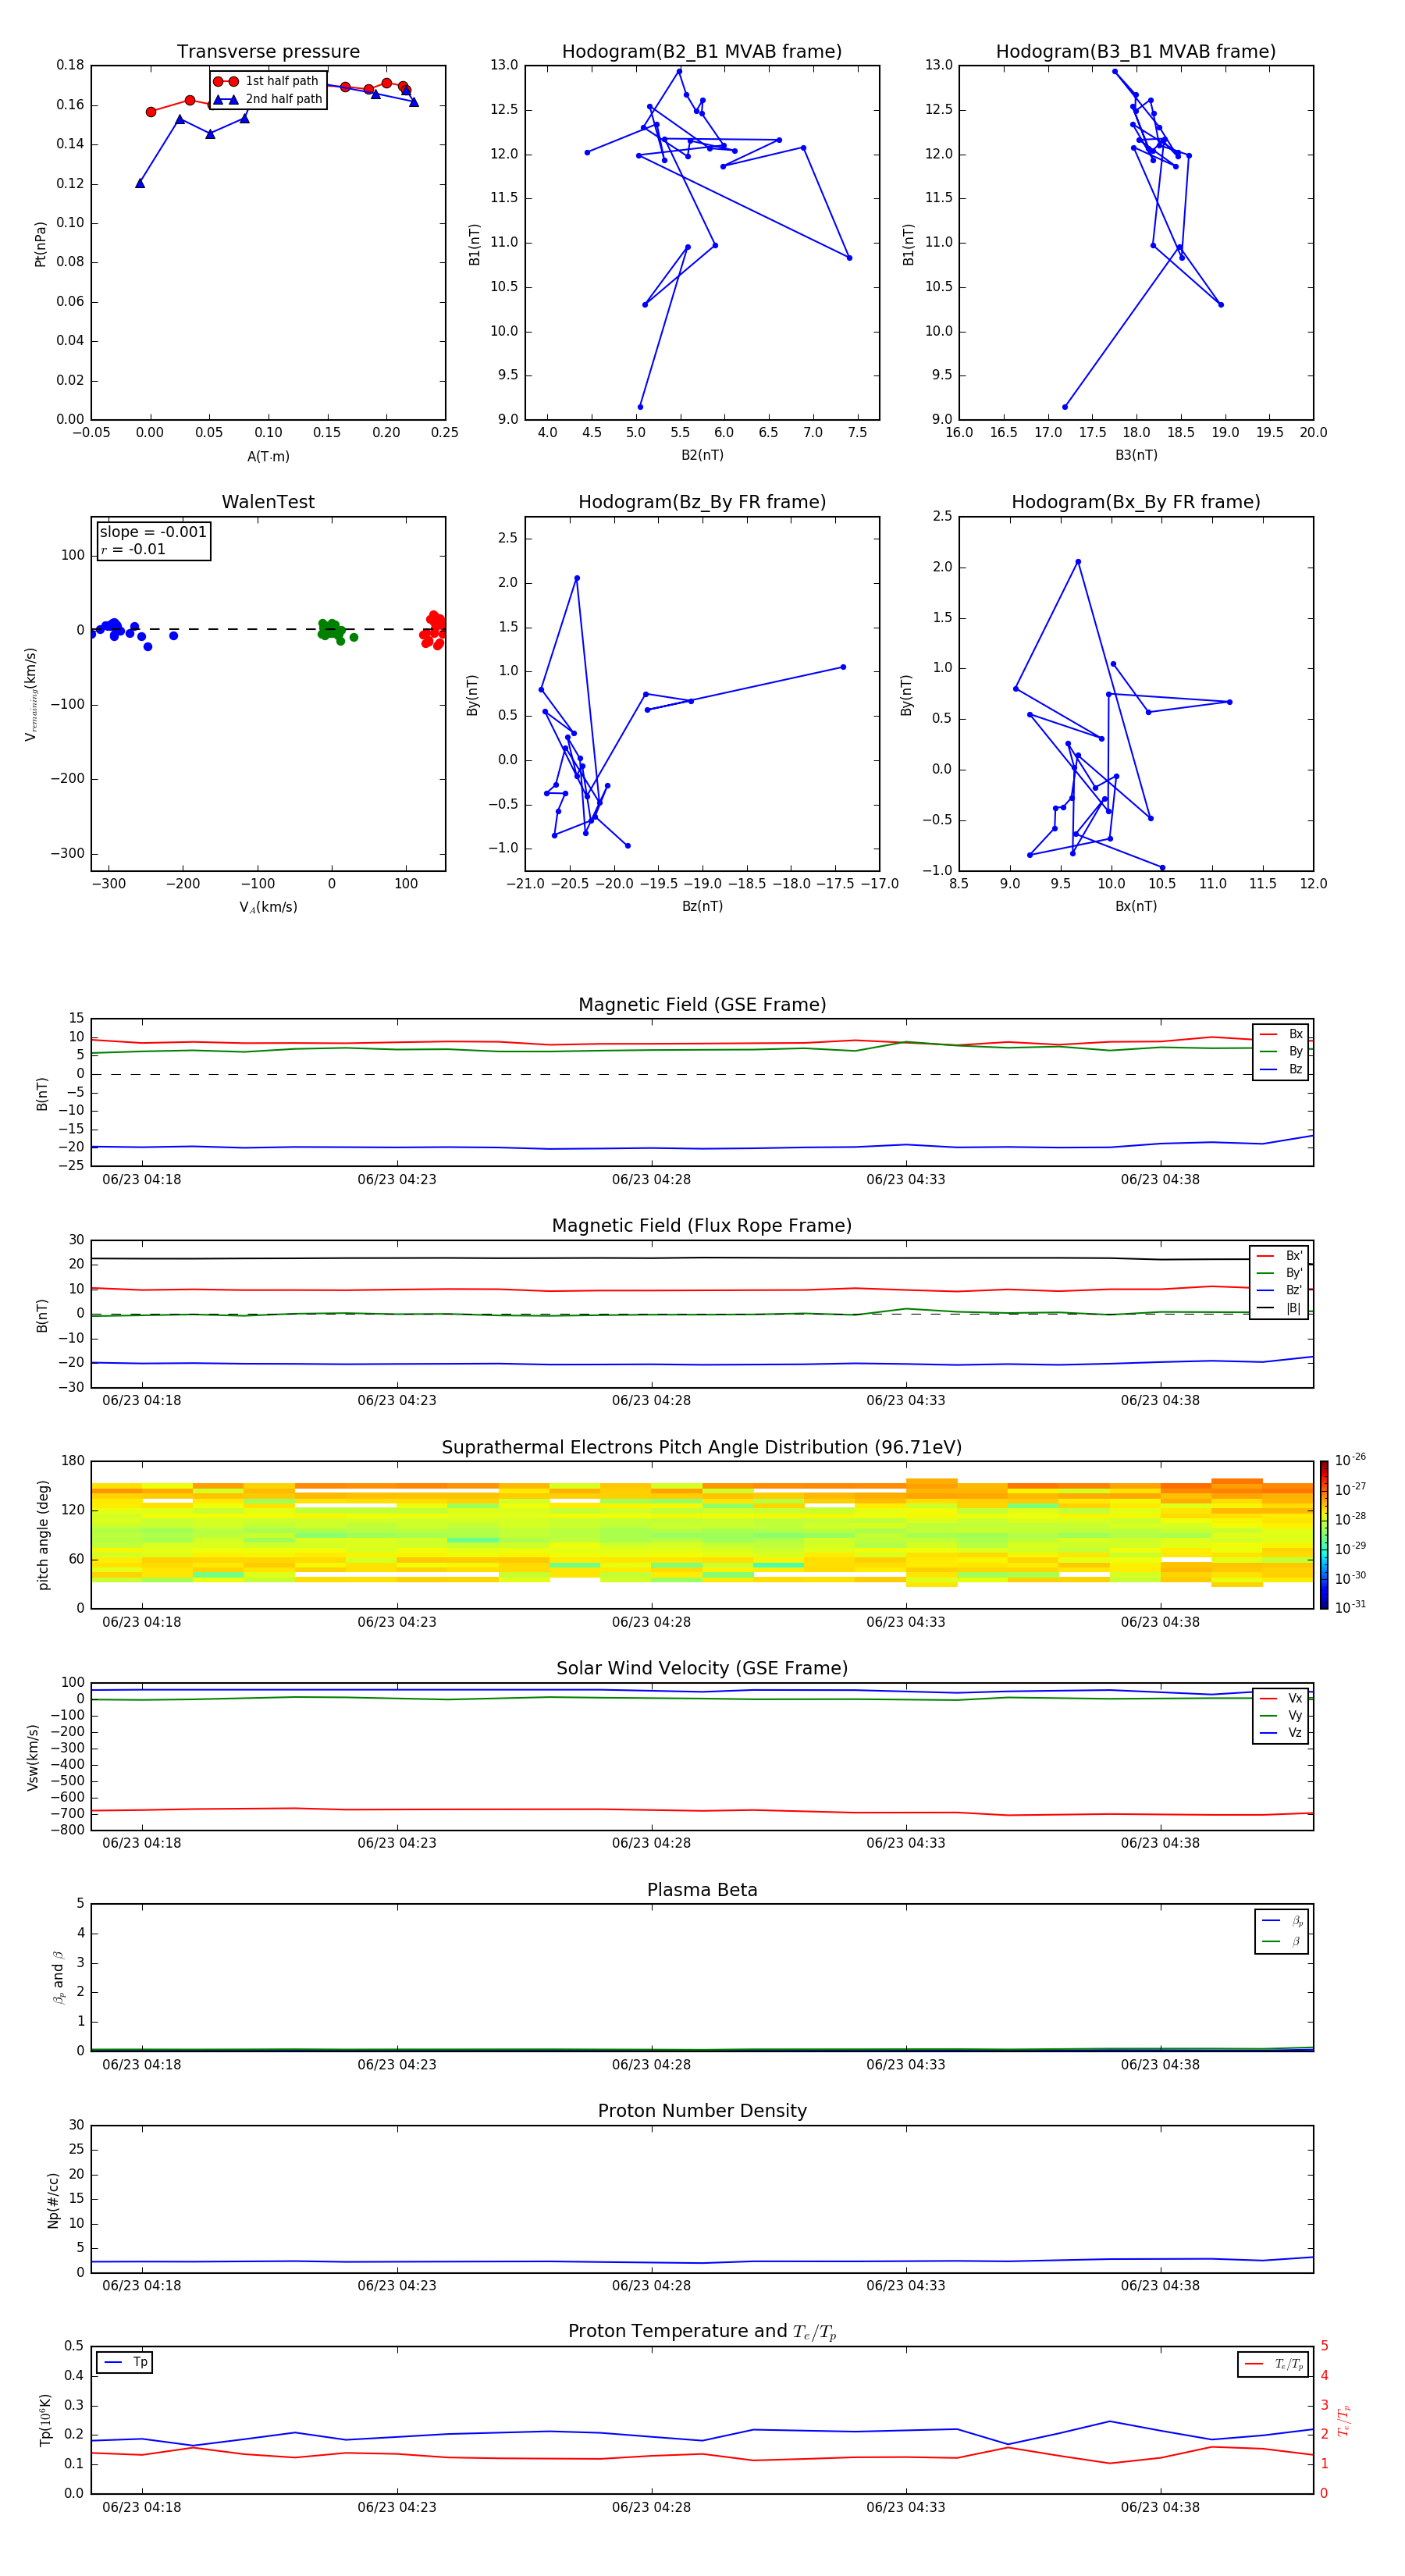Click the "Plasma Beta" panel title
The image size is (1405, 2576).
click(702, 1890)
